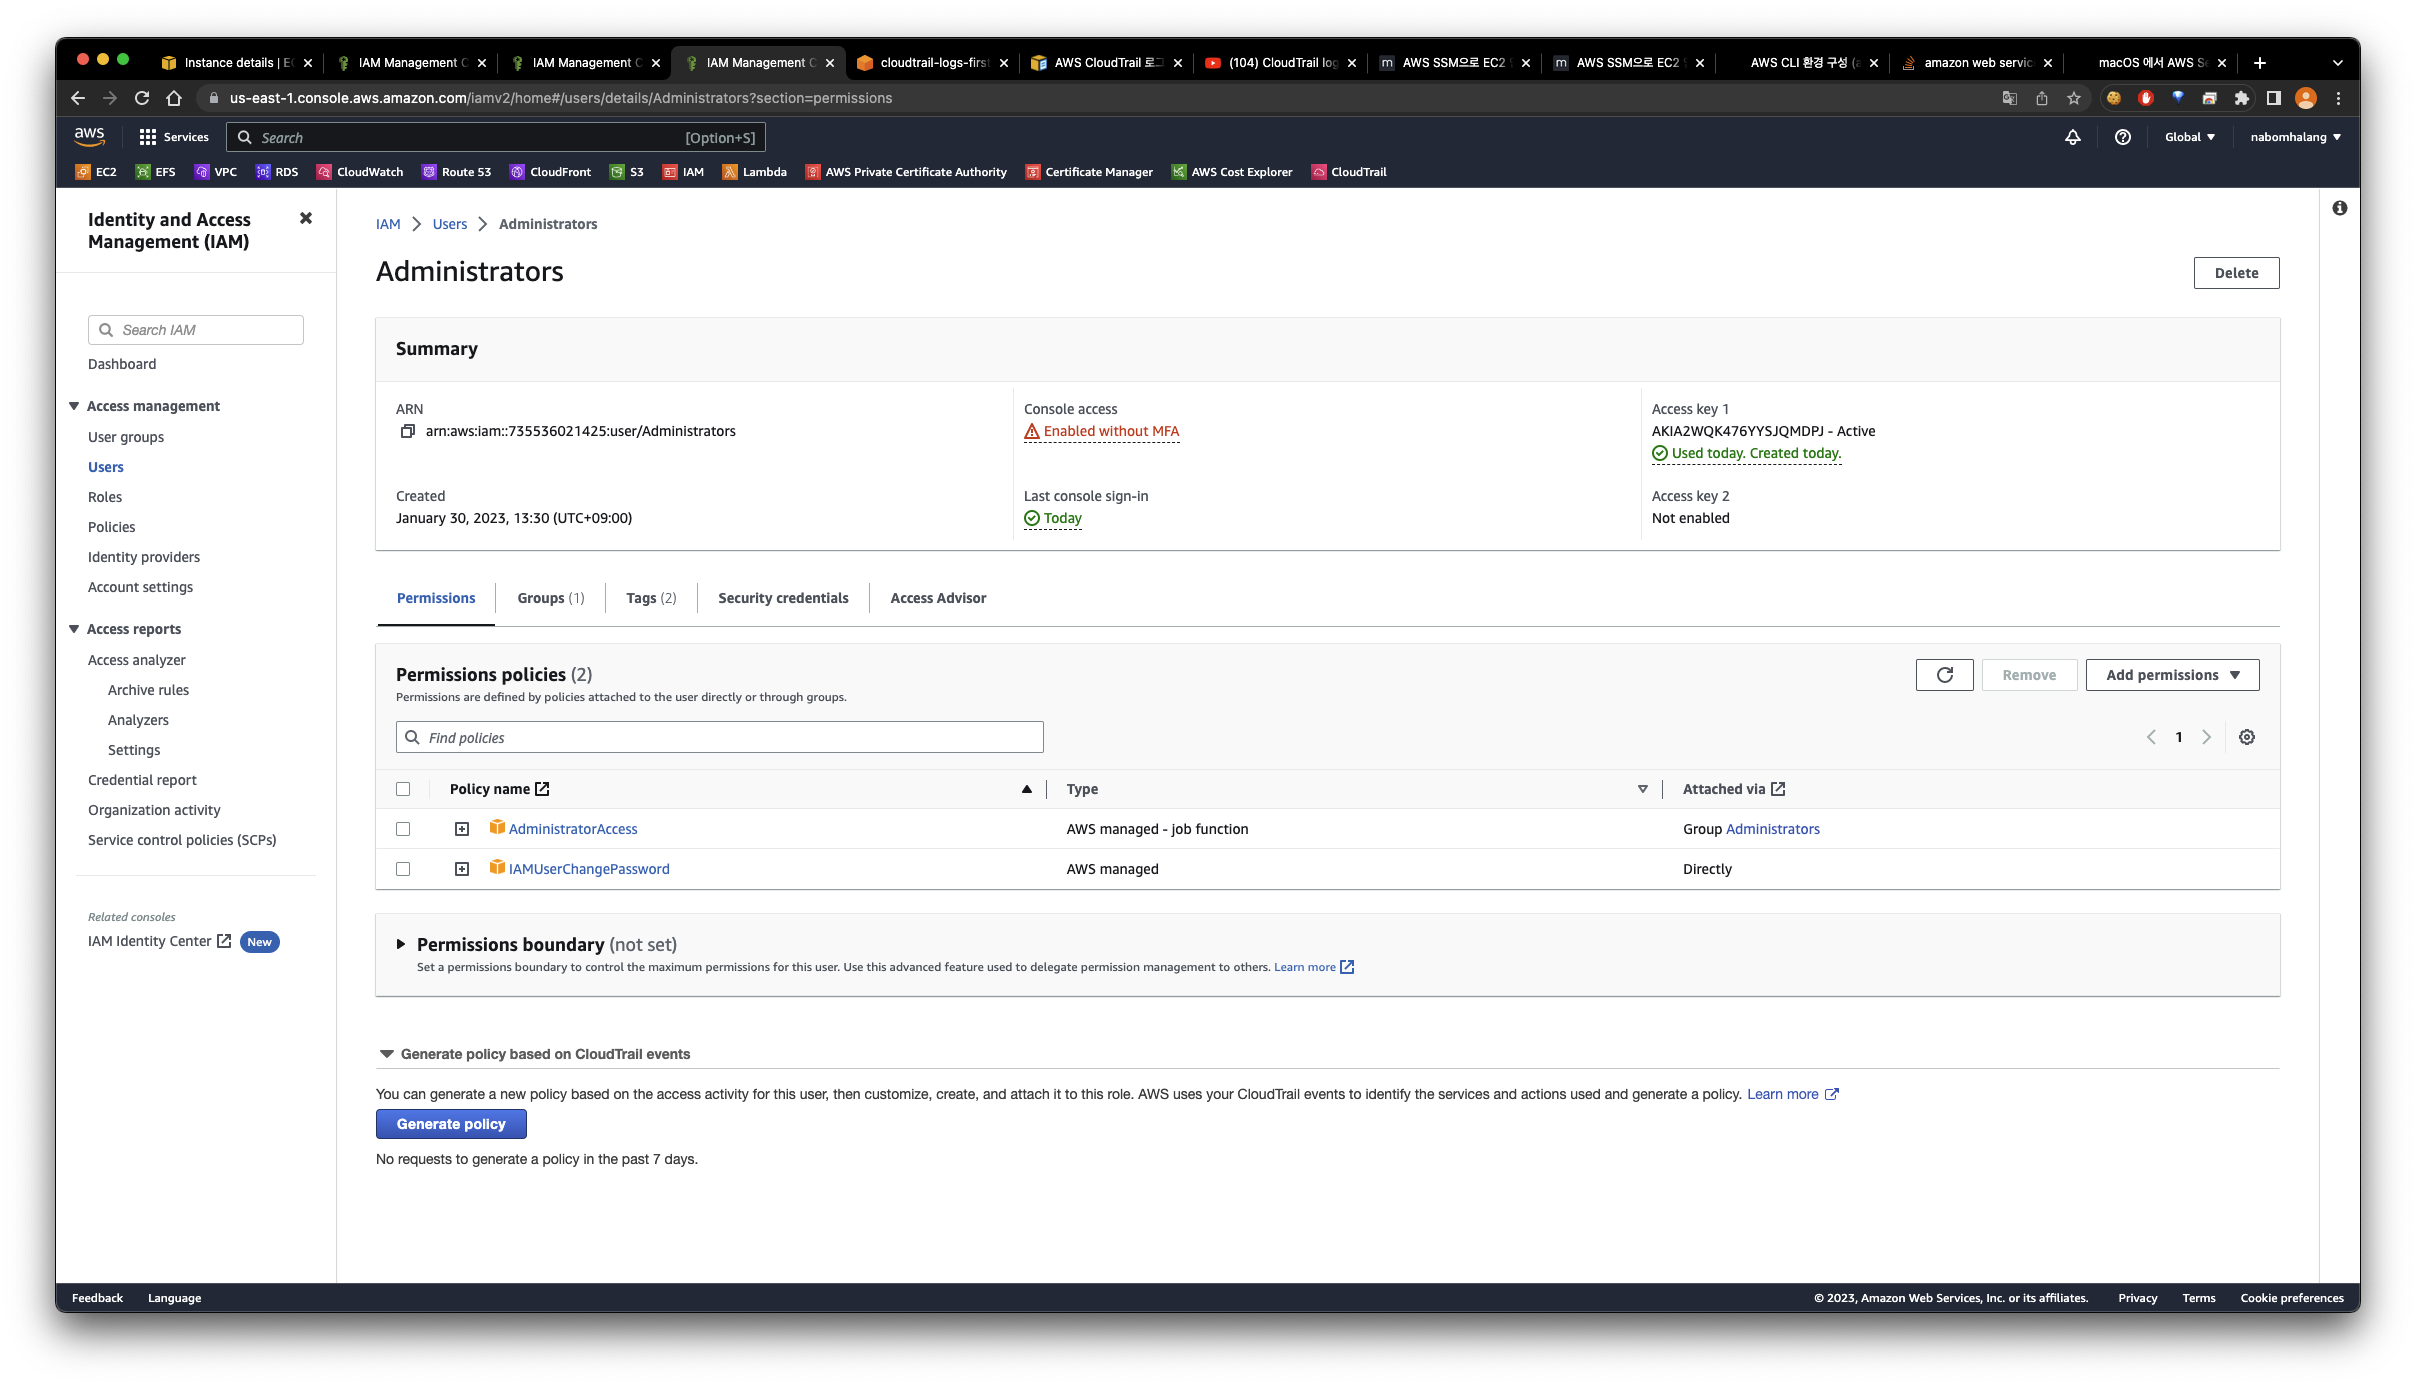Click the Find policies search field
2416x1386 pixels.
tap(720, 737)
